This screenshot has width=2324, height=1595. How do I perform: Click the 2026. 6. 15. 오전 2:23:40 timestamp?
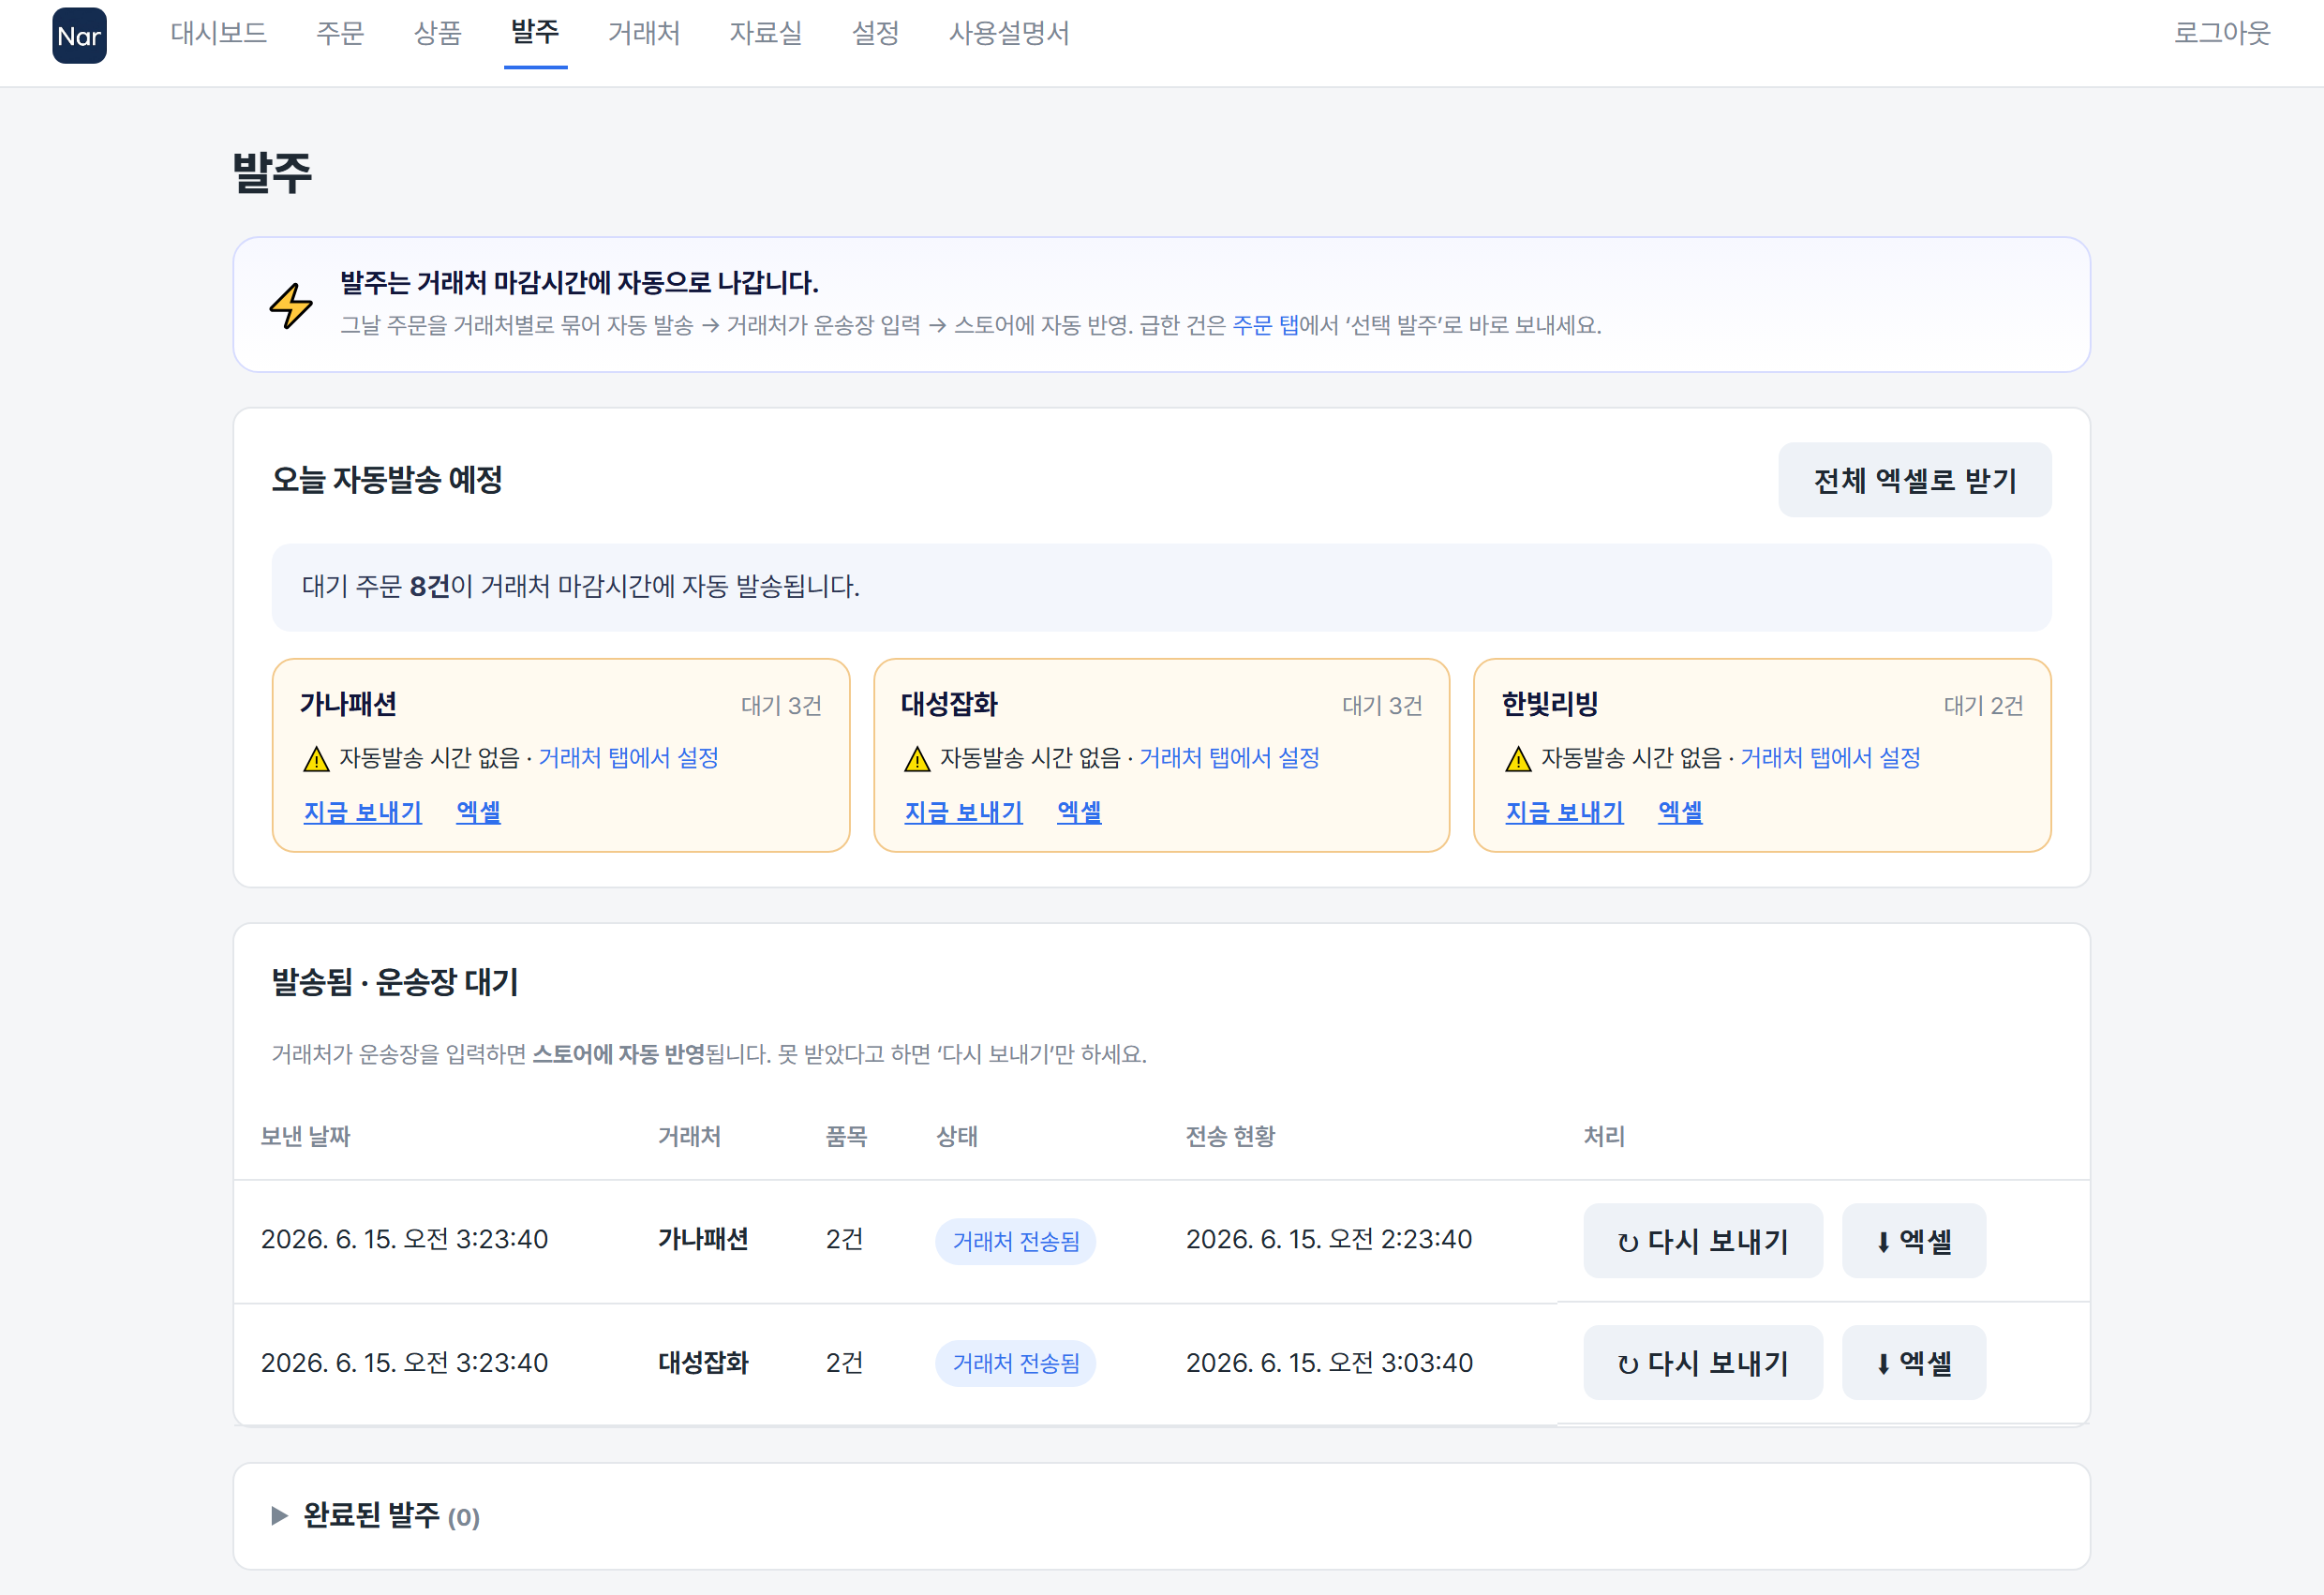pos(1329,1239)
